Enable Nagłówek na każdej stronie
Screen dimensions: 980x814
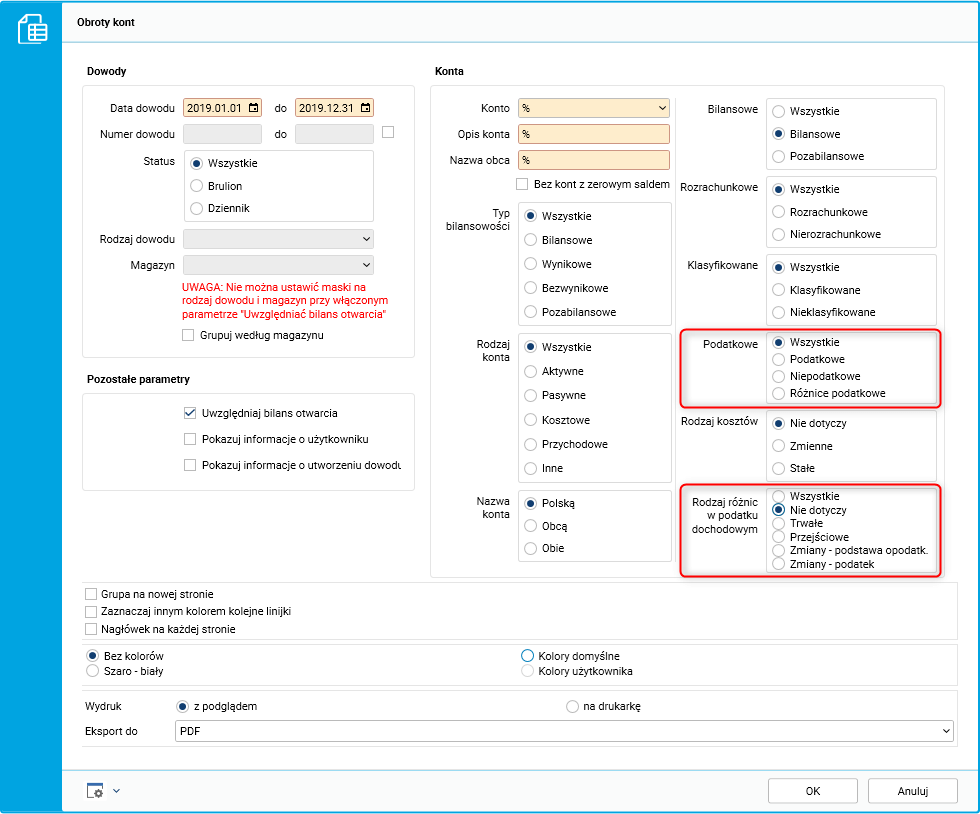tap(91, 629)
